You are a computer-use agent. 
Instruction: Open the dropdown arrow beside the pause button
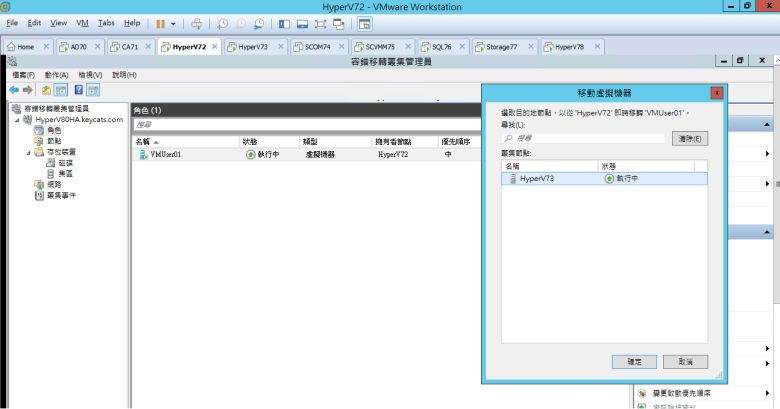(173, 22)
